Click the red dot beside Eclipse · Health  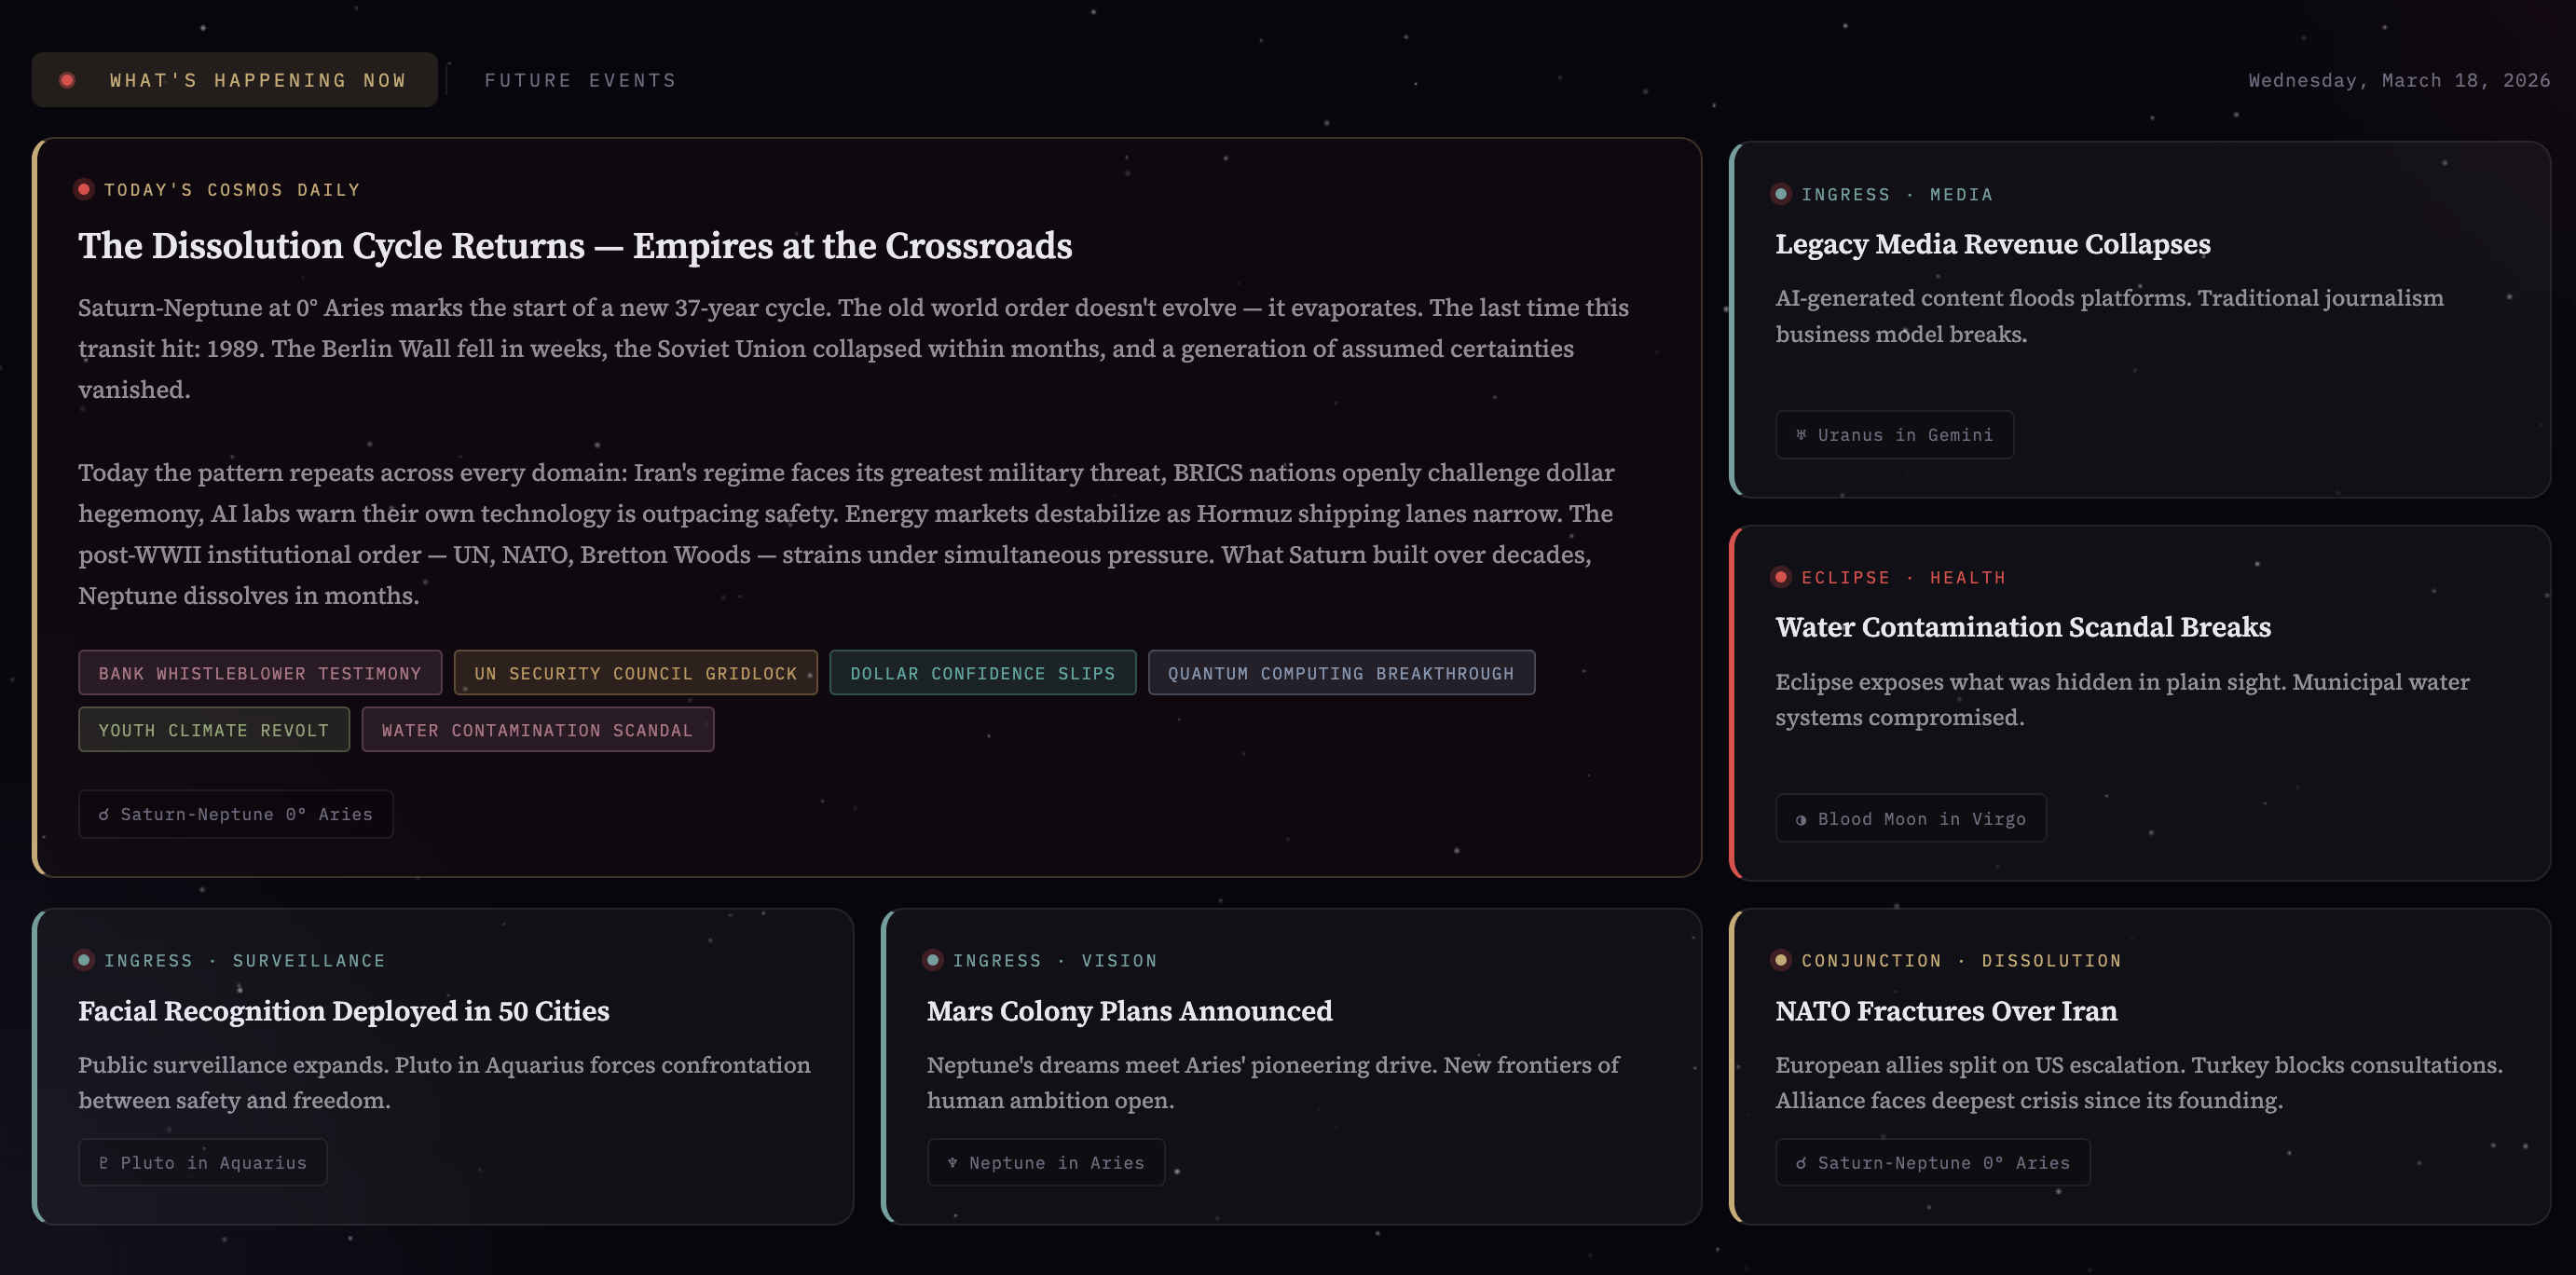[1780, 577]
